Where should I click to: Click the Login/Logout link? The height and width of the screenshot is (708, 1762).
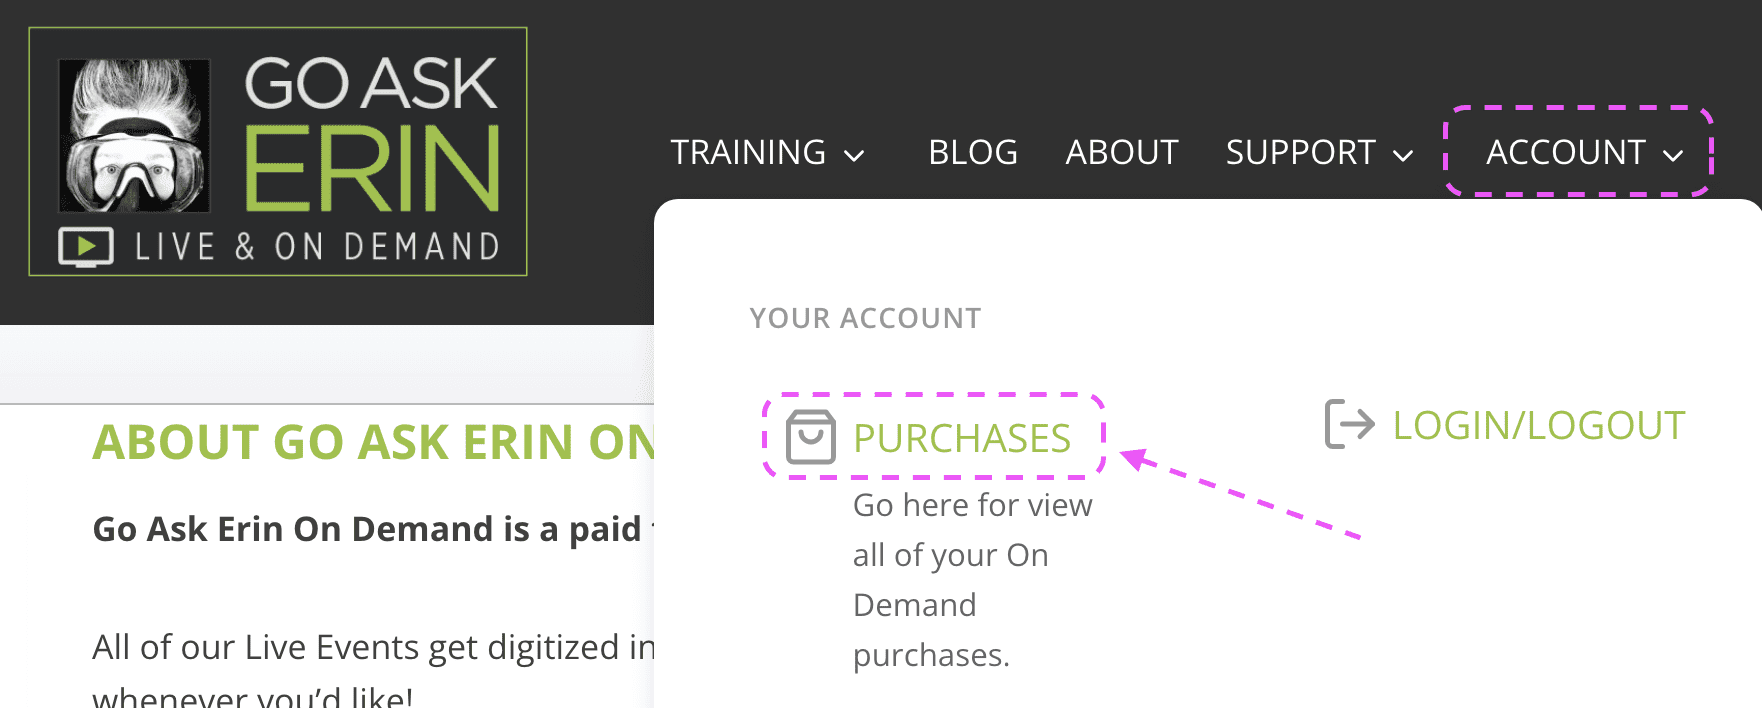[x=1539, y=425]
